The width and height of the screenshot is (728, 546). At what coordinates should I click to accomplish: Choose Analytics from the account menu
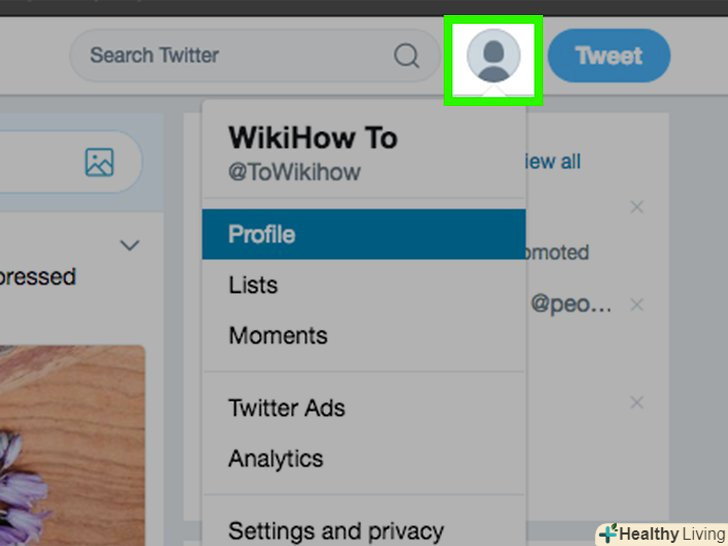[275, 459]
